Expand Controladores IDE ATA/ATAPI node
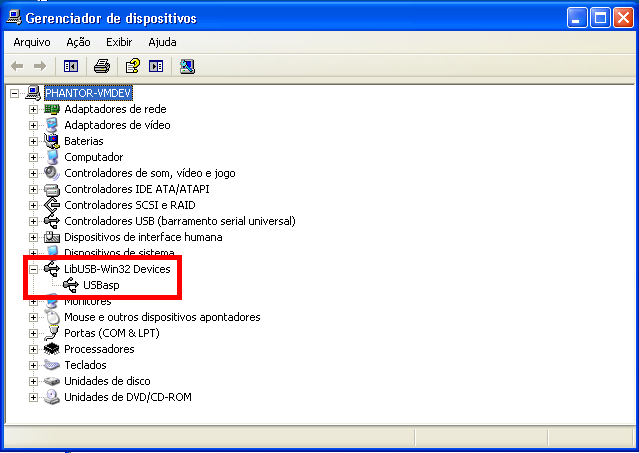Viewport: 639px width, 453px height. pos(33,189)
